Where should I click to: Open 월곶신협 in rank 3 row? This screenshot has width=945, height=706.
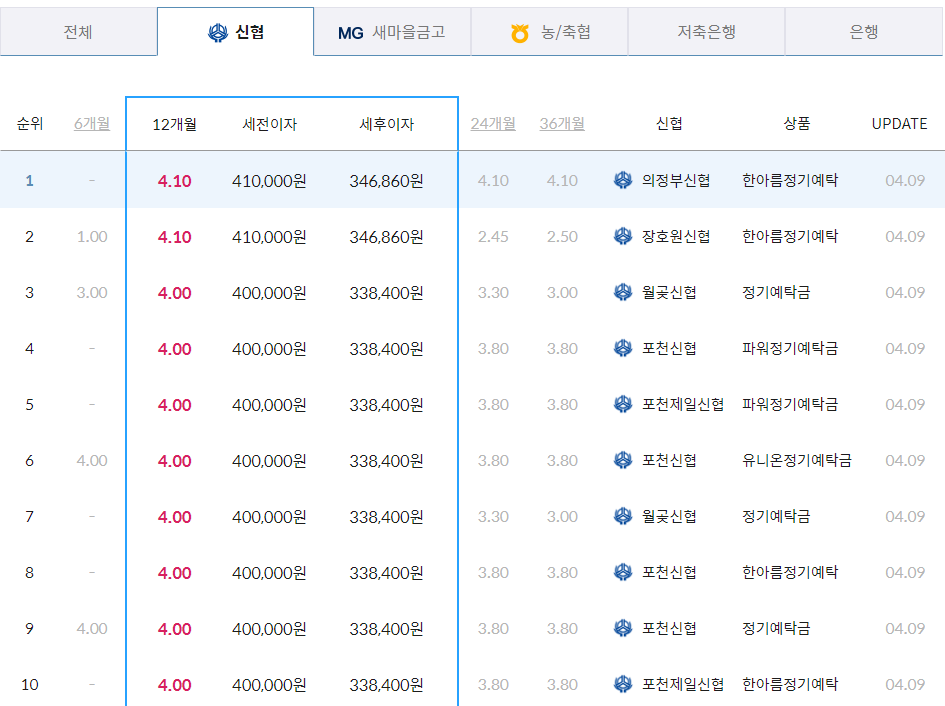pos(669,292)
